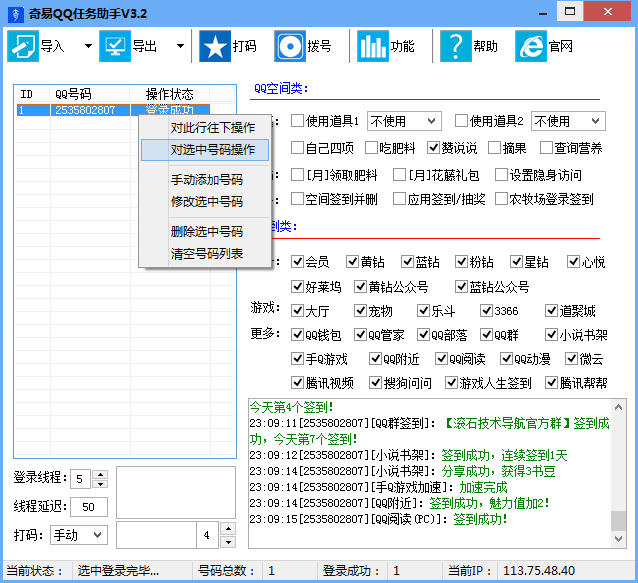Check the 自己四项 checkbox
This screenshot has height=583, width=638.
point(297,148)
